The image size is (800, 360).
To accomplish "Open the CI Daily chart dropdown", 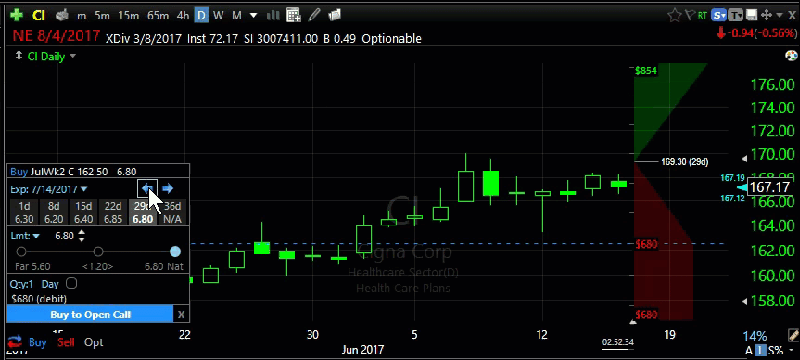I will pyautogui.click(x=72, y=56).
